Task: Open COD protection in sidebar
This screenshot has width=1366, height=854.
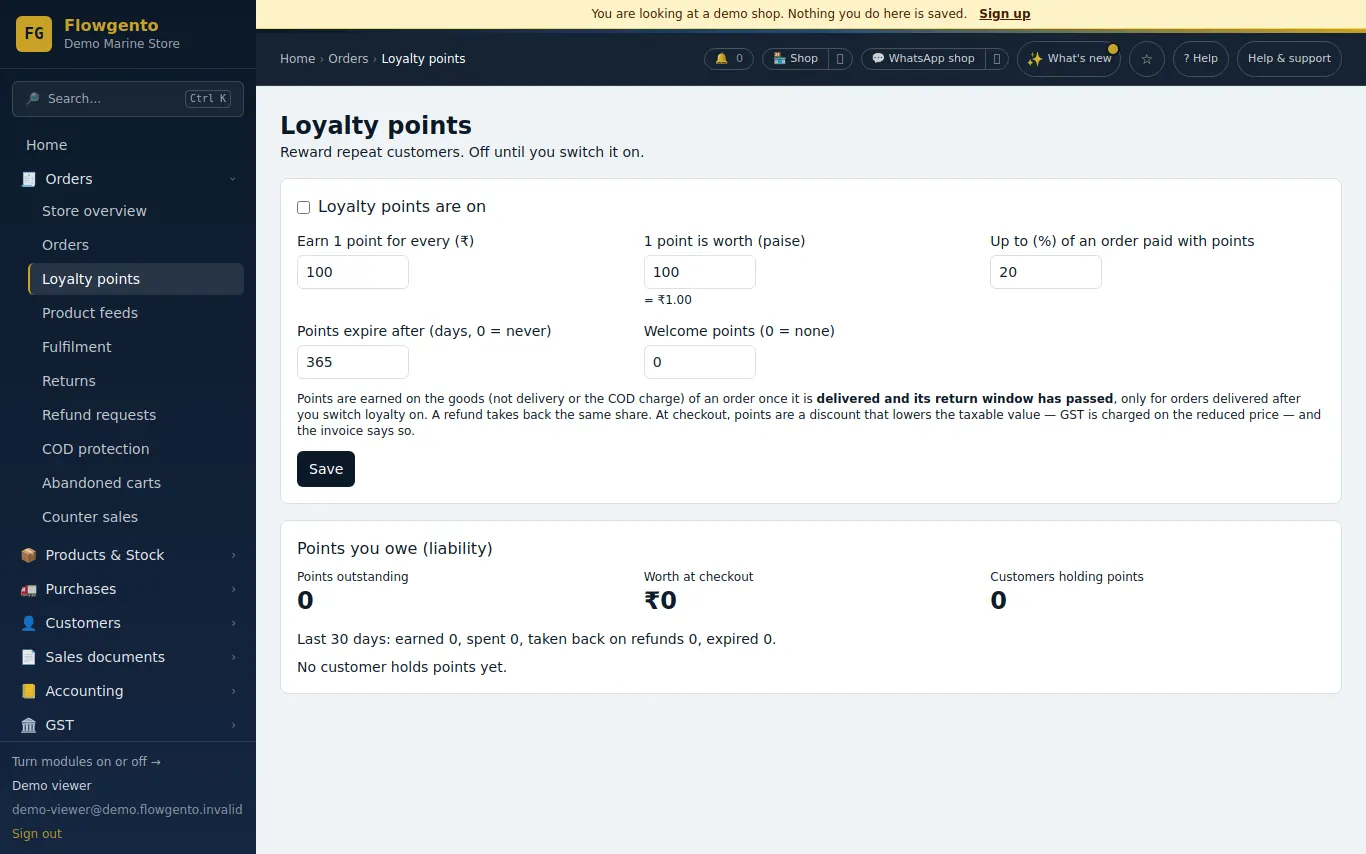Action: (x=136, y=449)
